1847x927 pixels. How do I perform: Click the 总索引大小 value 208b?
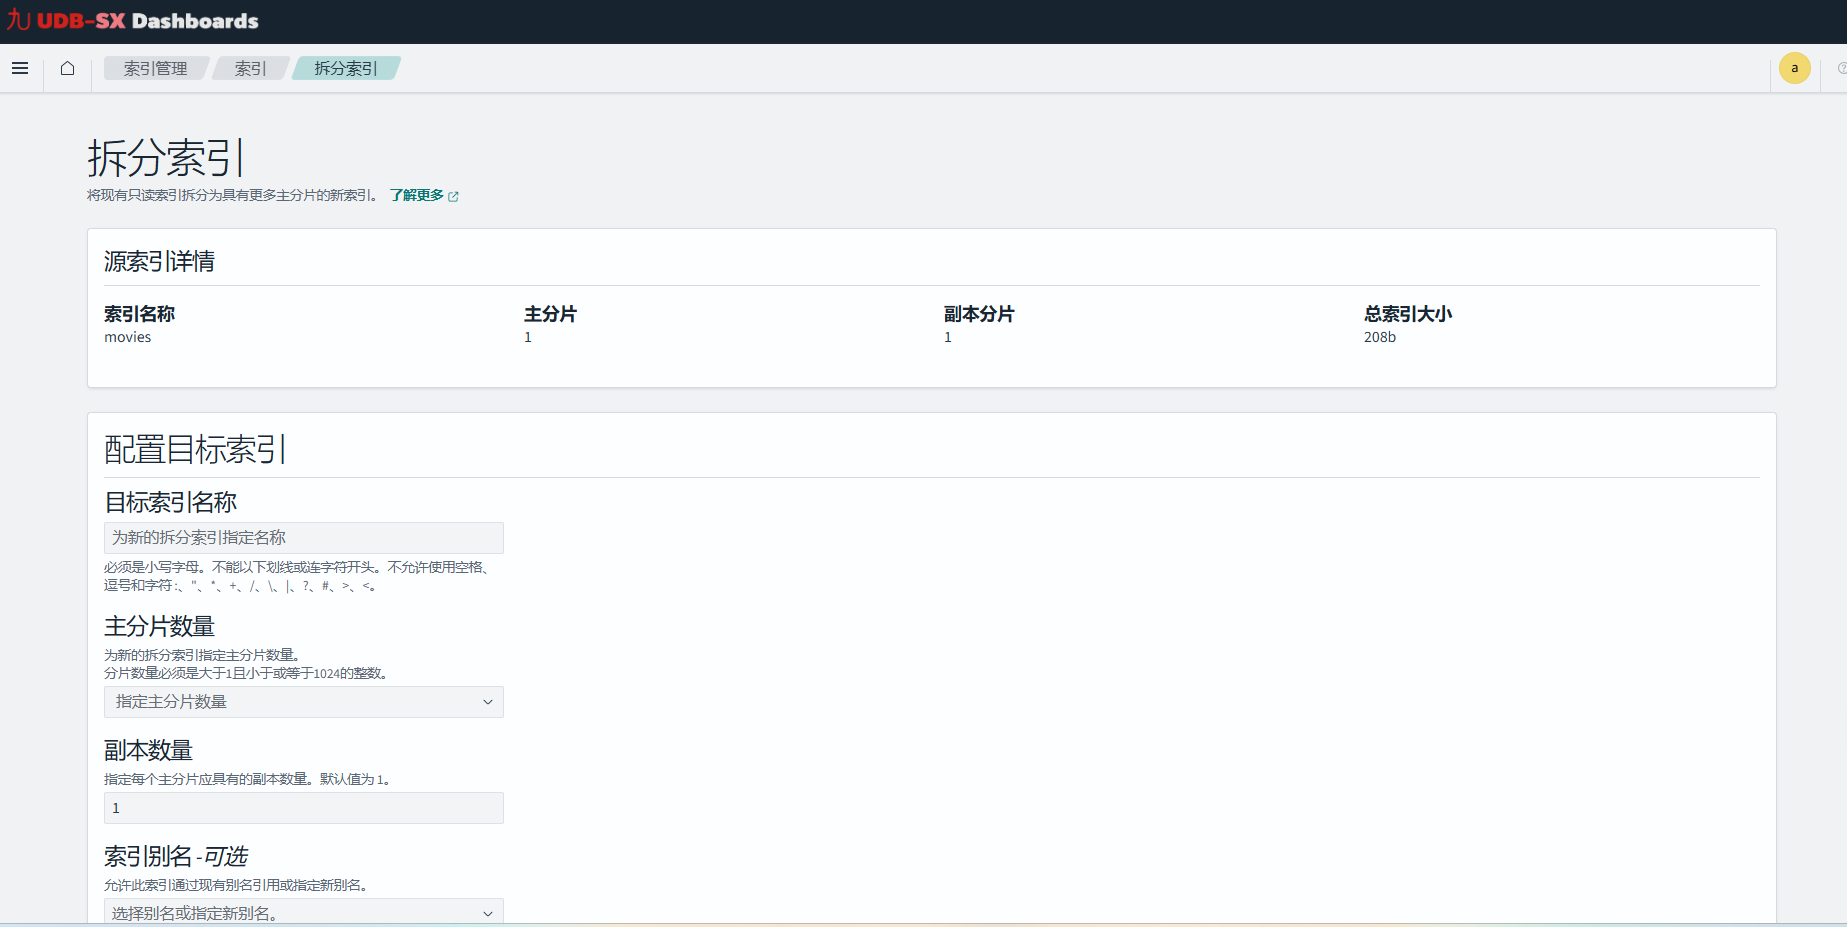pyautogui.click(x=1379, y=337)
